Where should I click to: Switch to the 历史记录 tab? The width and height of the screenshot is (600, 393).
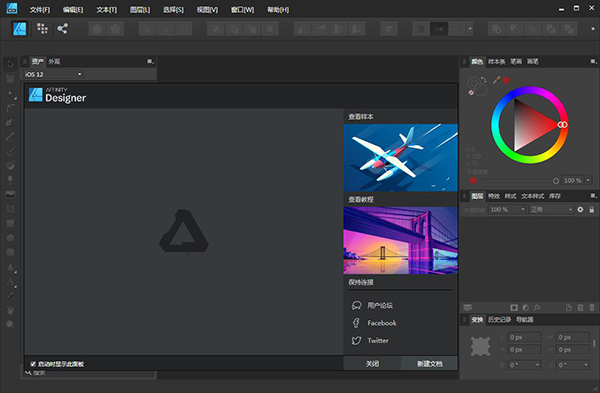(499, 320)
